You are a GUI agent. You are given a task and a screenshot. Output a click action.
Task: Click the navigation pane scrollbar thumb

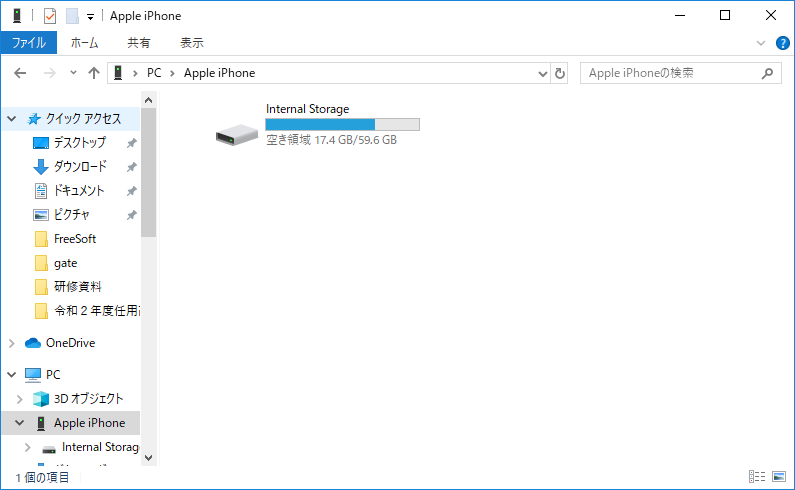tap(149, 172)
